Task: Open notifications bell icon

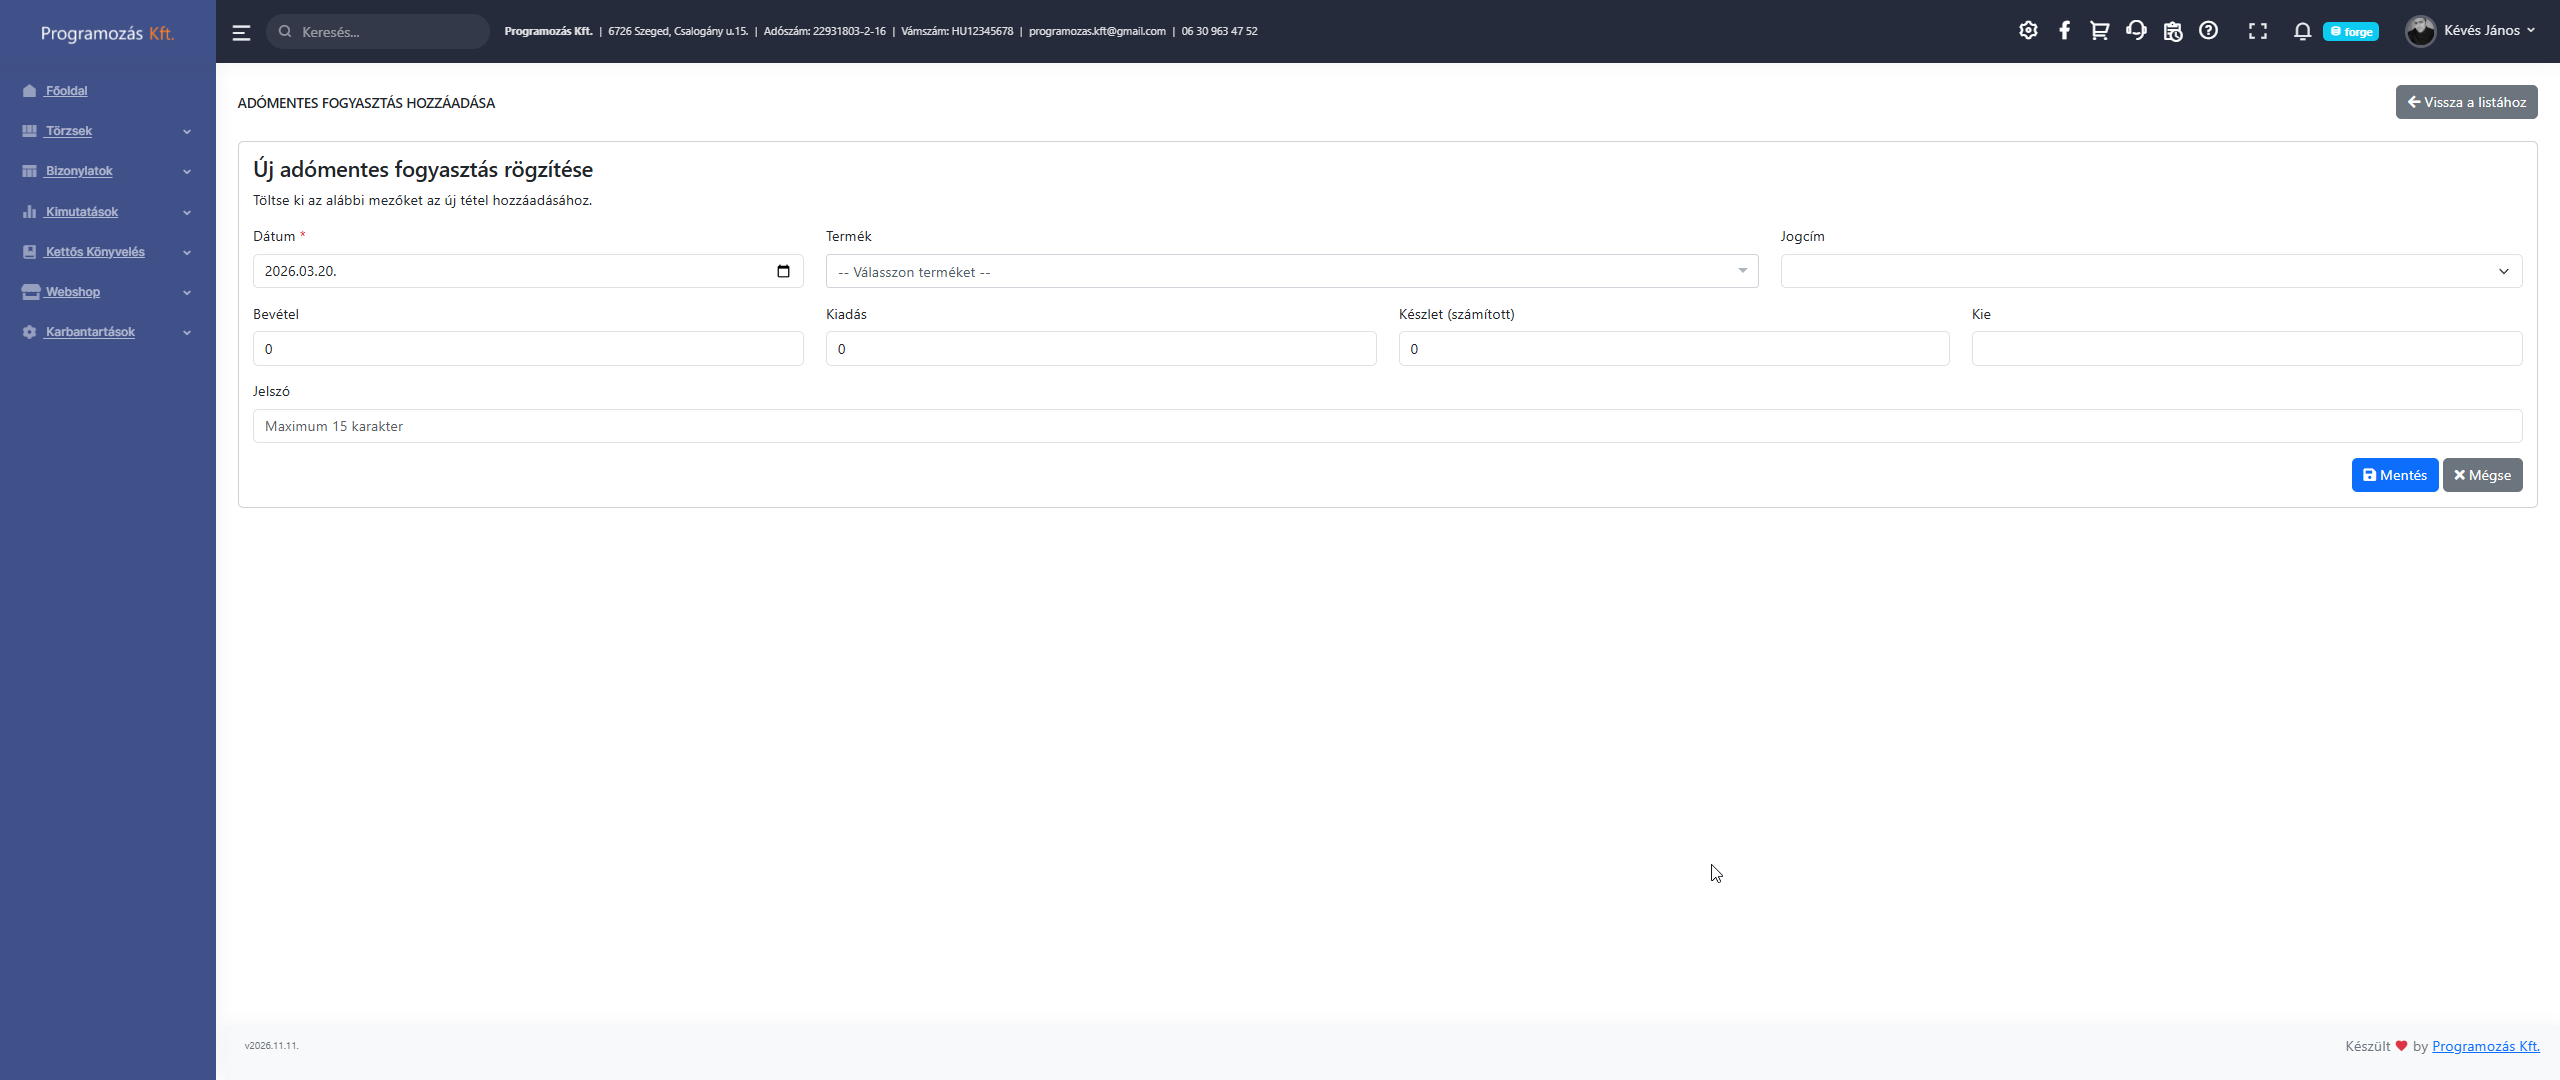Action: click(2302, 31)
